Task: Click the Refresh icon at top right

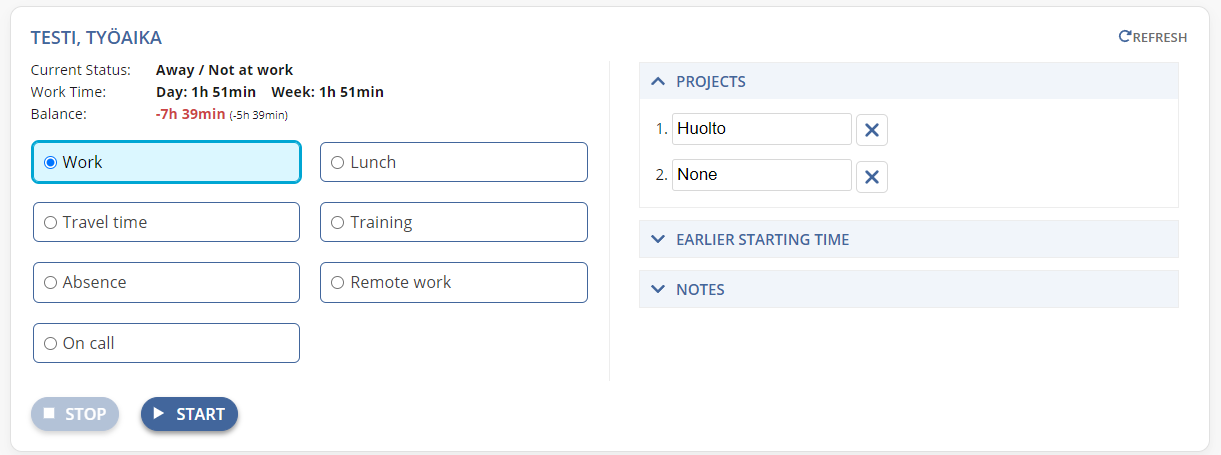Action: tap(1125, 37)
